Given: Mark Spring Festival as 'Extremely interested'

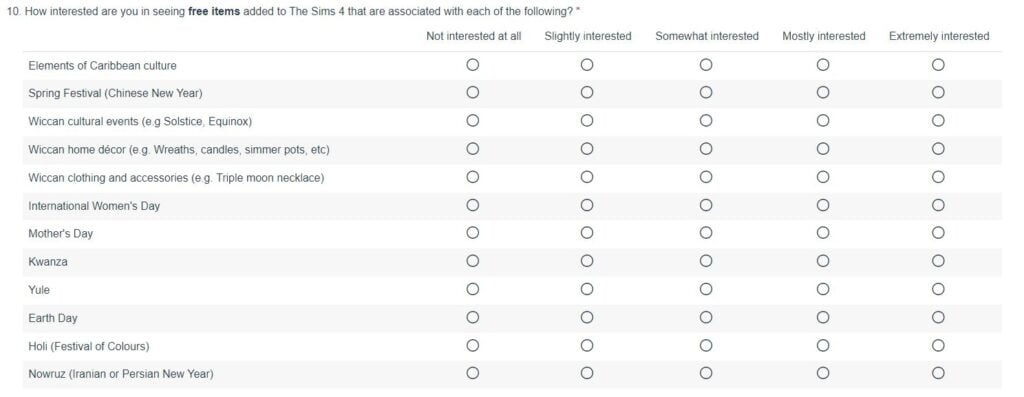Looking at the screenshot, I should point(938,93).
